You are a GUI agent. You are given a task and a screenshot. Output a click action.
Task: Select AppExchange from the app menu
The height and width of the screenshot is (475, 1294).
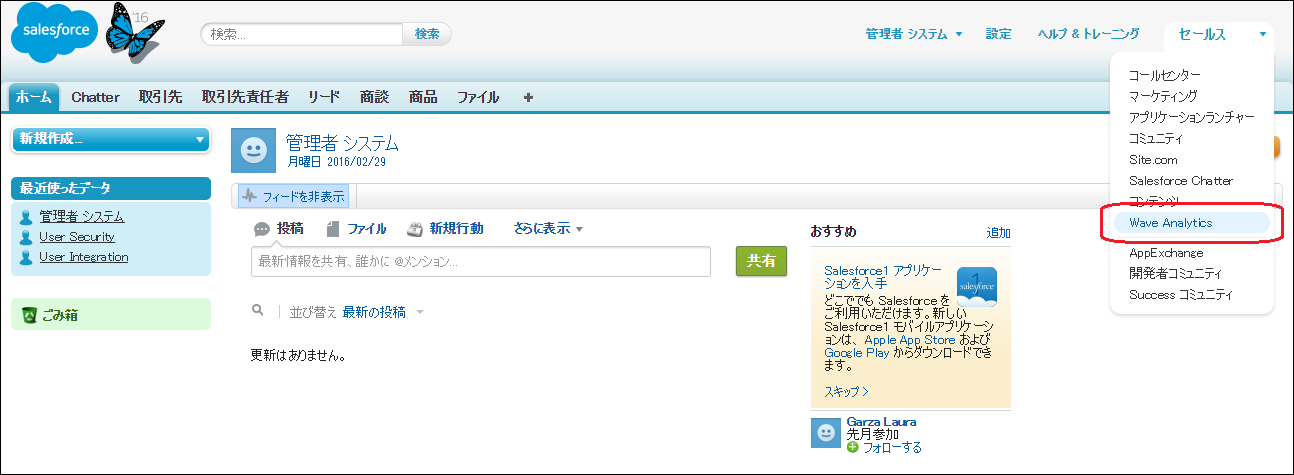pyautogui.click(x=1166, y=253)
